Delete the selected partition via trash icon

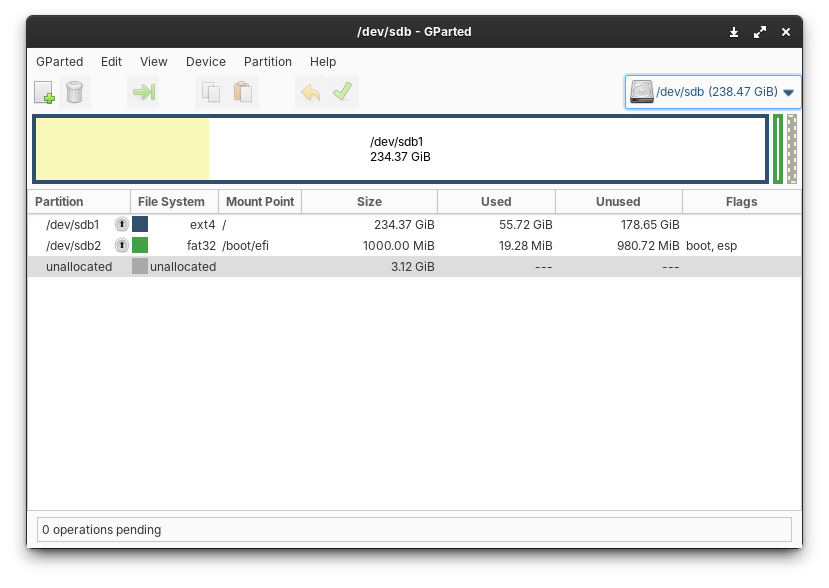[75, 92]
